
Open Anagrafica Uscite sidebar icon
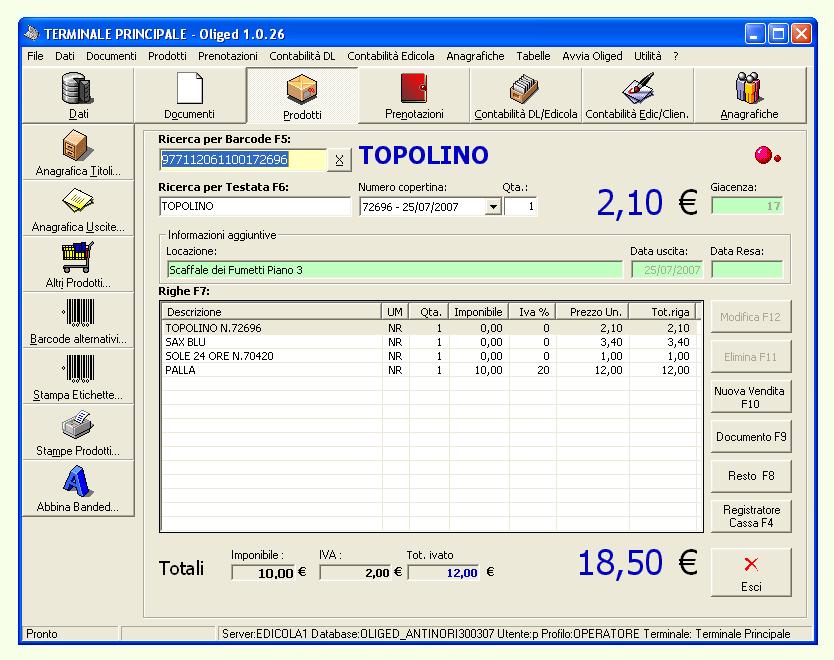click(x=78, y=209)
